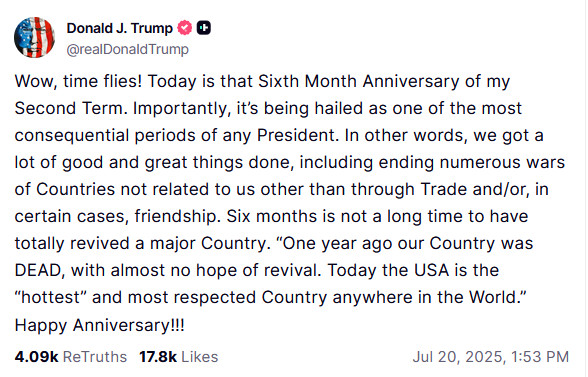Click the word Trade in post text
The height and width of the screenshot is (377, 588).
[x=444, y=189]
